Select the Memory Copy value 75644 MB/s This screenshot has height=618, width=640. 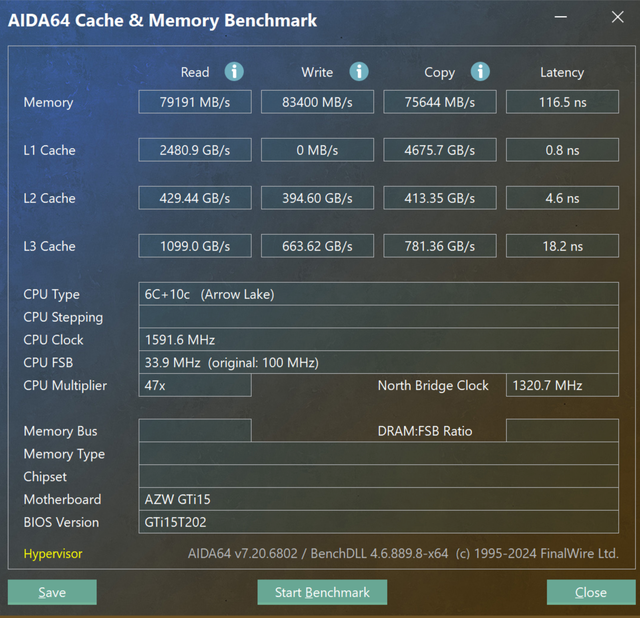pyautogui.click(x=440, y=102)
